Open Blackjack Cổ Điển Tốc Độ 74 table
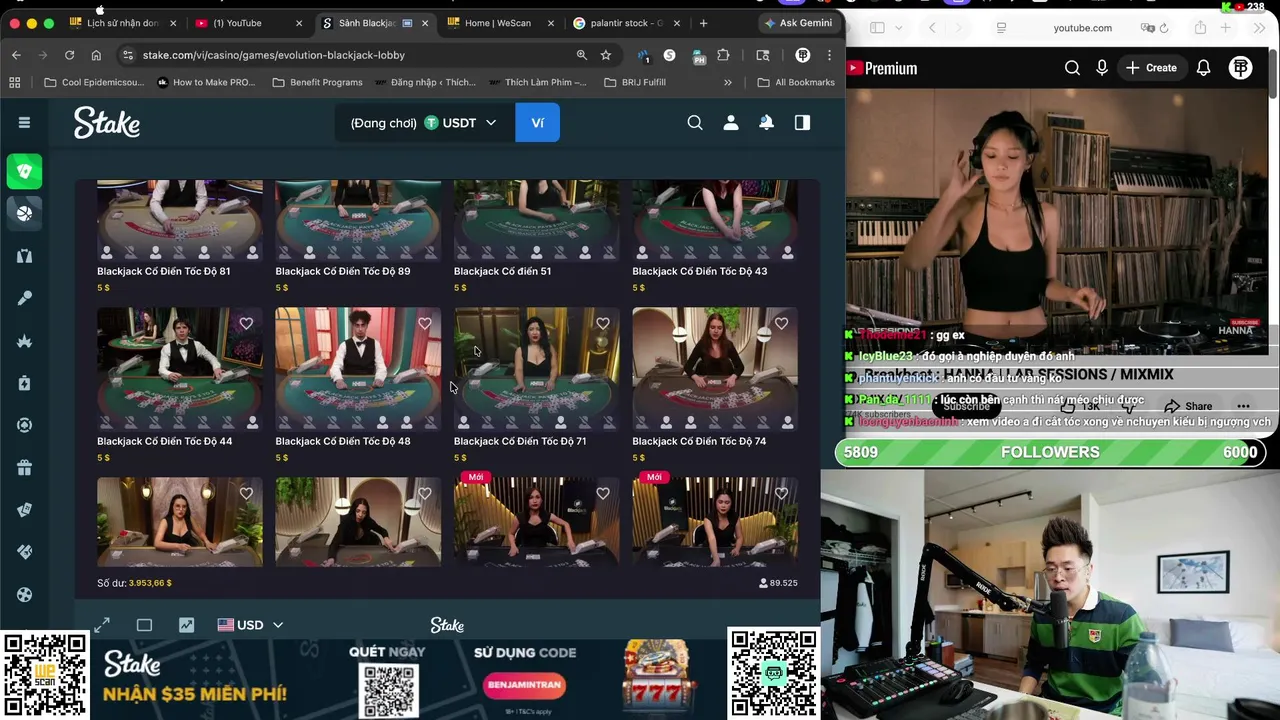The width and height of the screenshot is (1280, 720). [x=715, y=368]
